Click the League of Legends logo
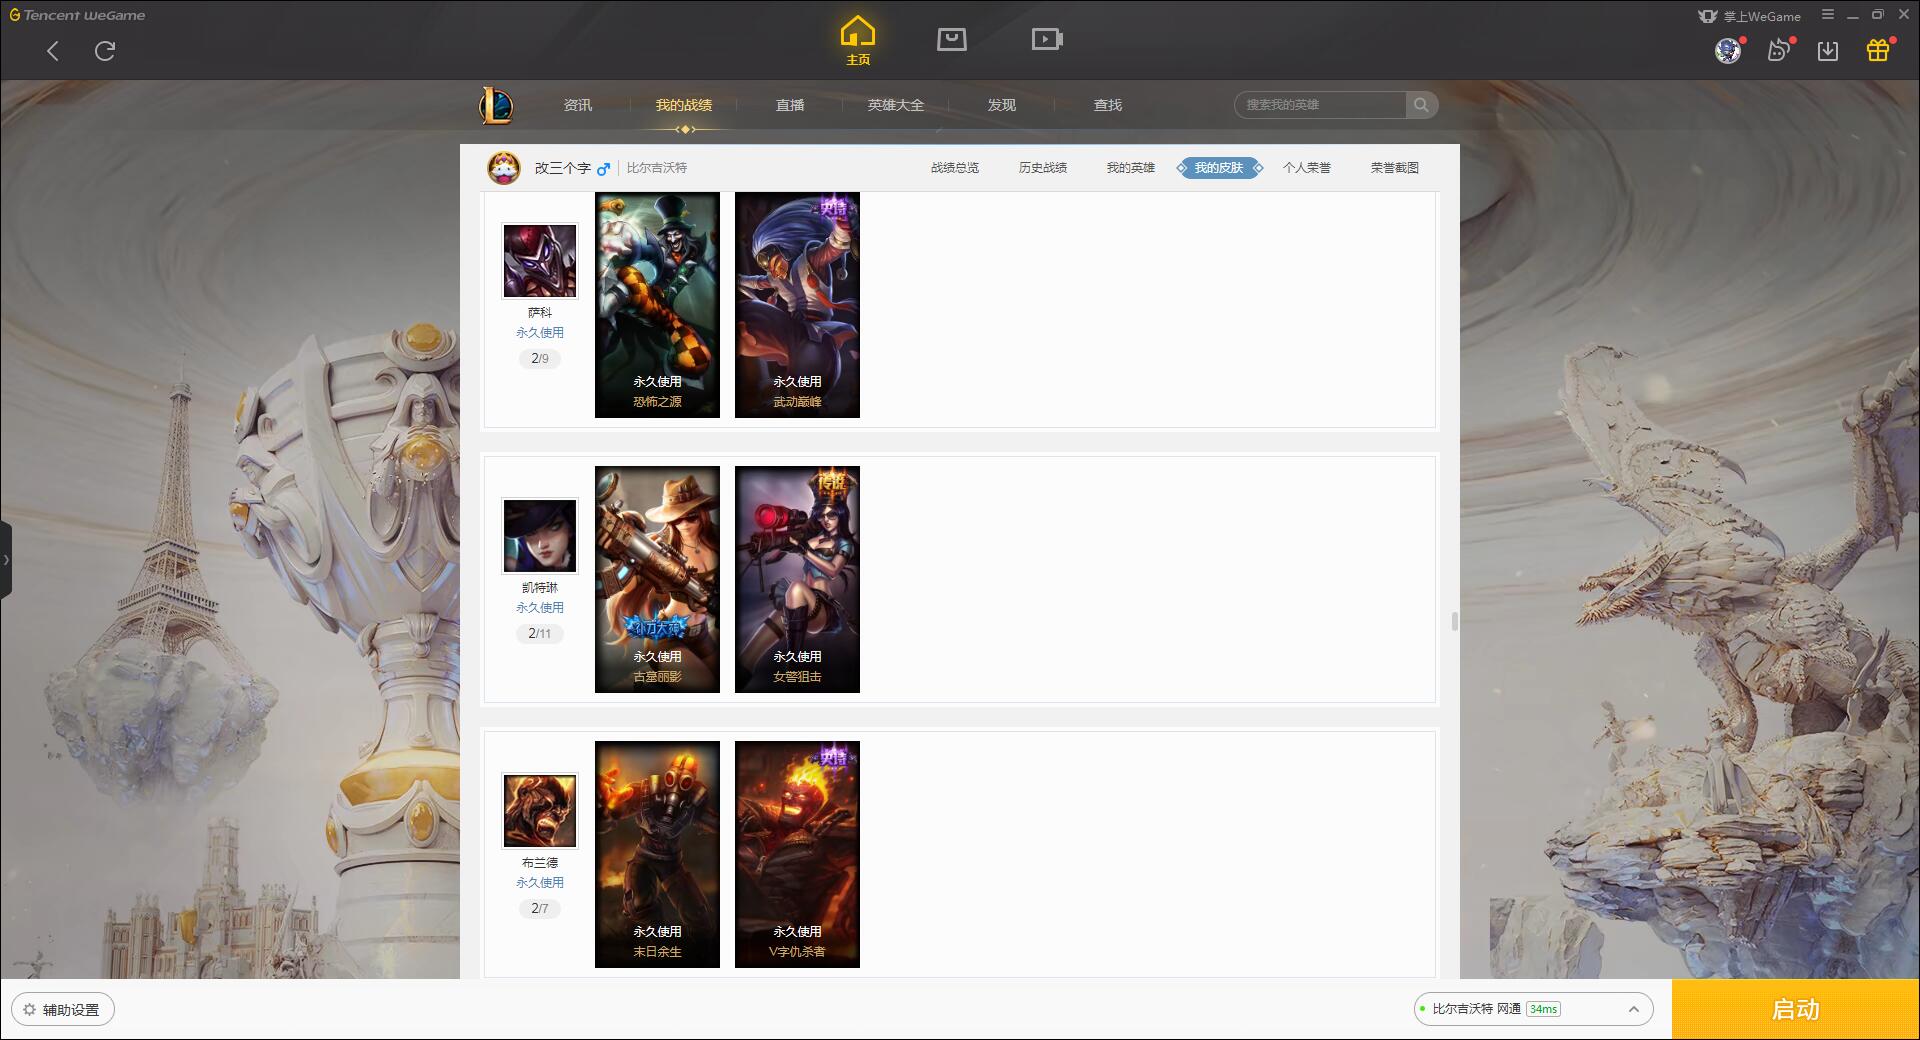This screenshot has height=1040, width=1920. 496,105
